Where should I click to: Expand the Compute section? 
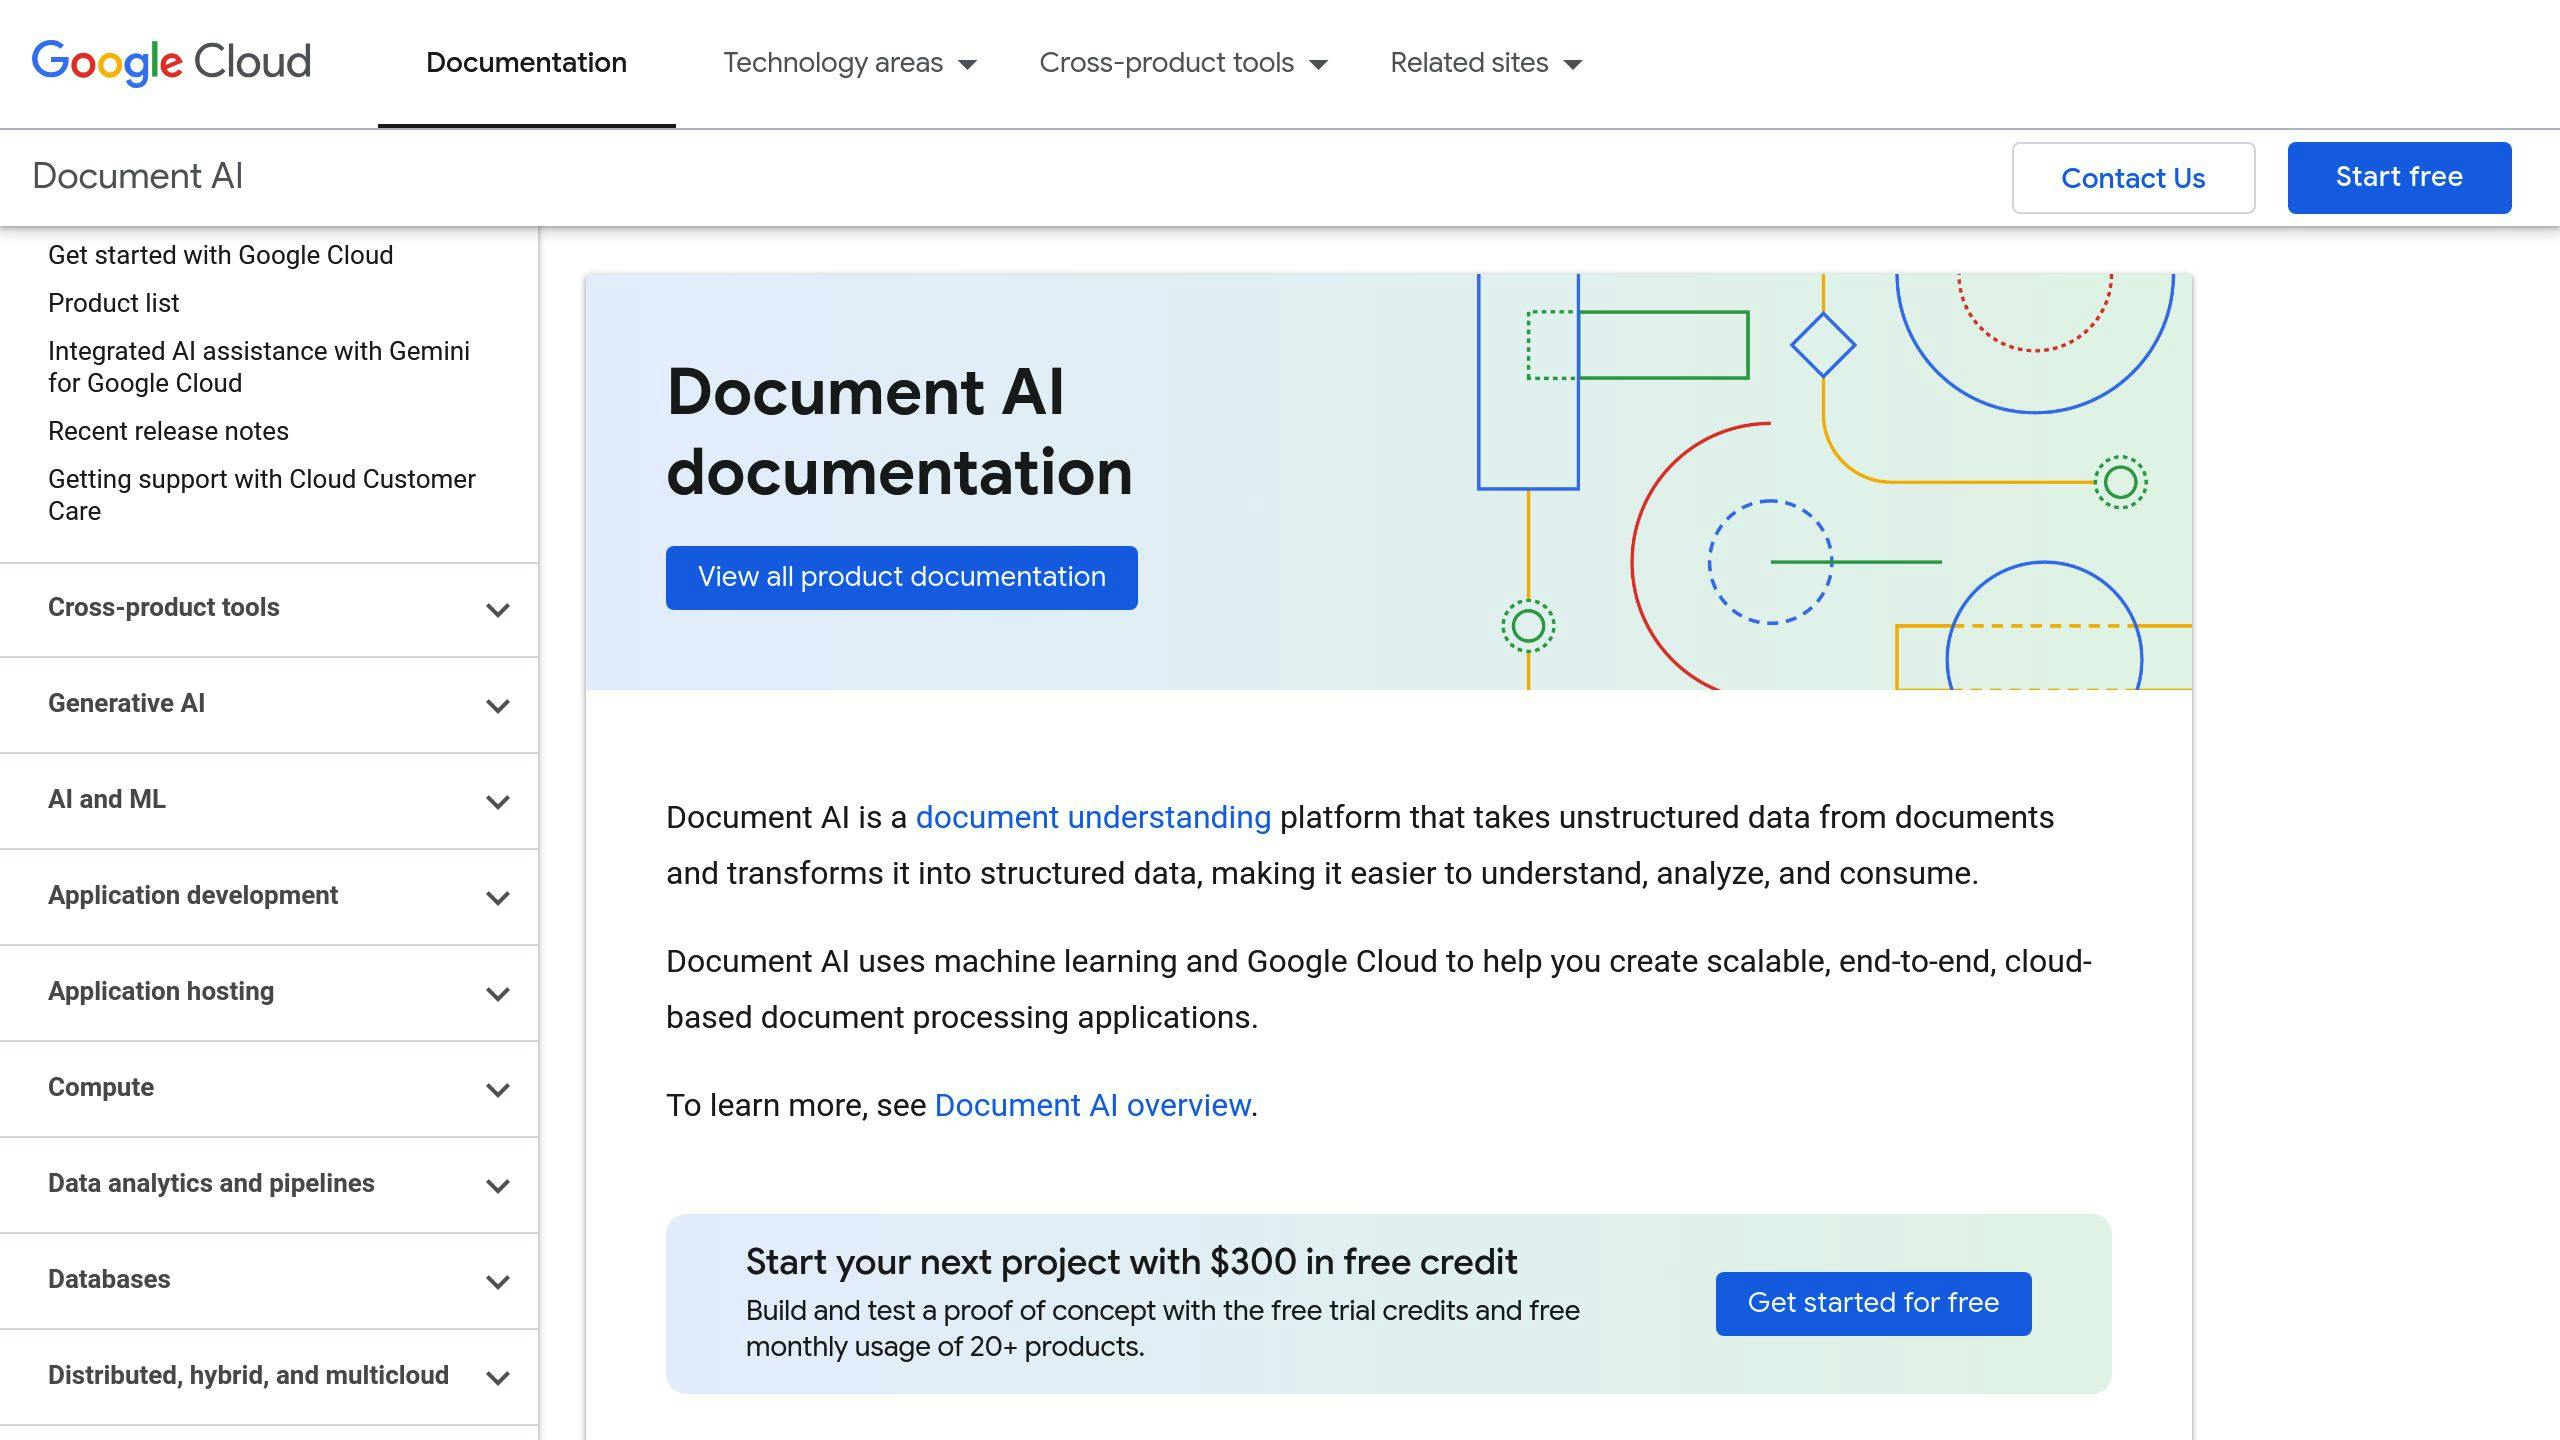click(269, 1089)
